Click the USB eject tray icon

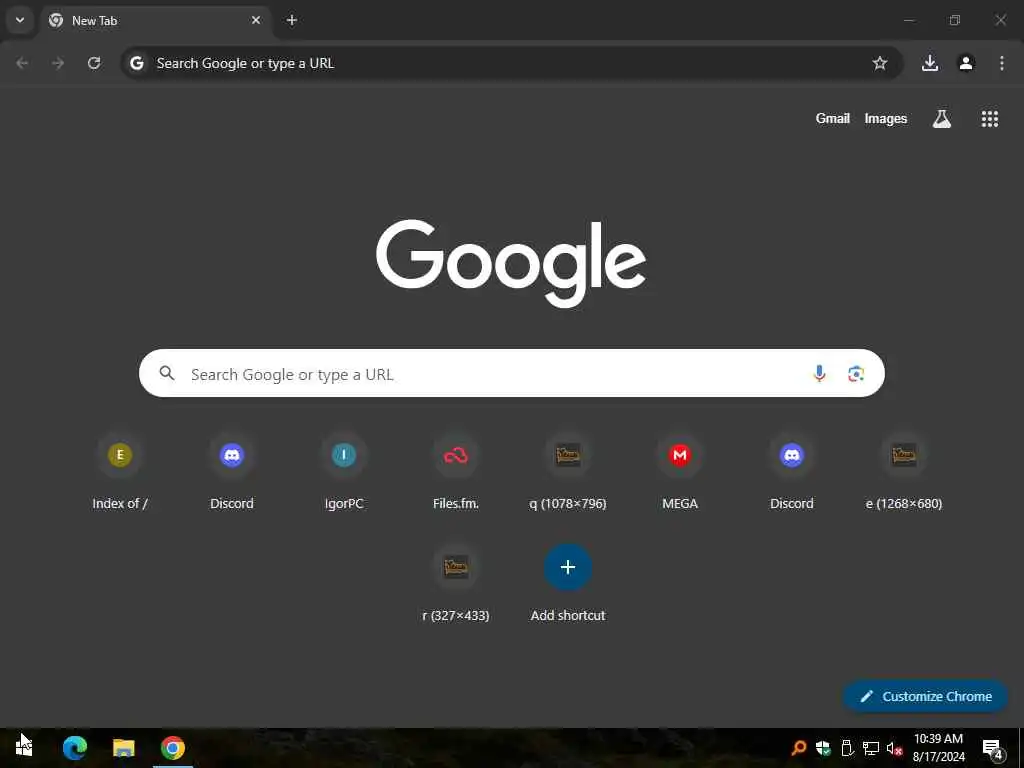[x=847, y=748]
